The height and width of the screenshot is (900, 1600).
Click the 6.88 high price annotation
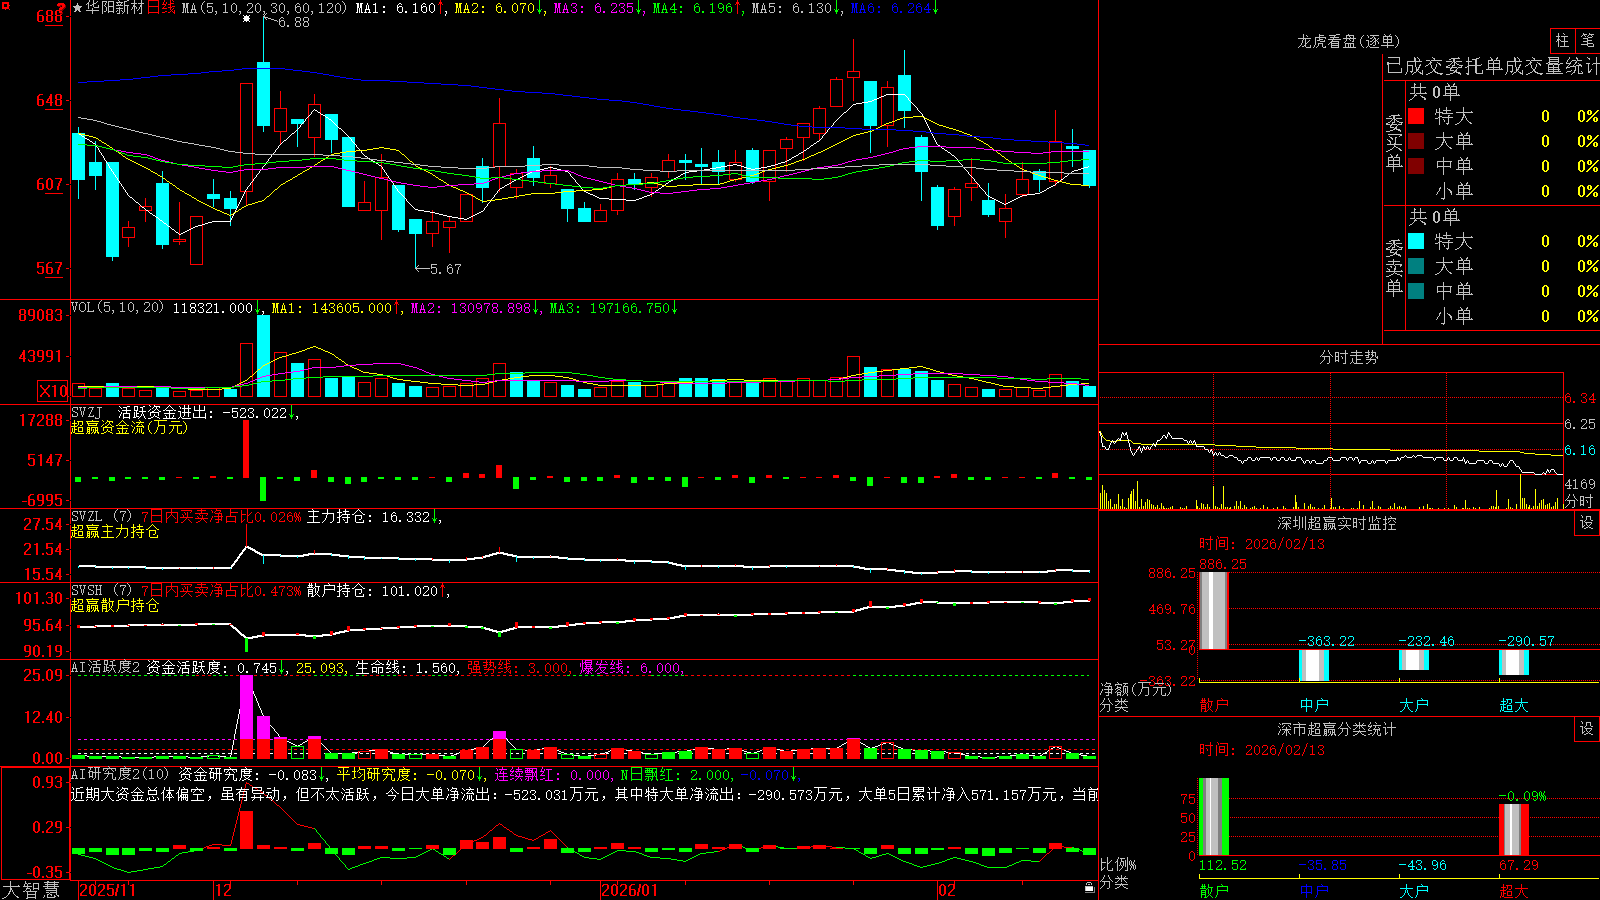coord(293,22)
